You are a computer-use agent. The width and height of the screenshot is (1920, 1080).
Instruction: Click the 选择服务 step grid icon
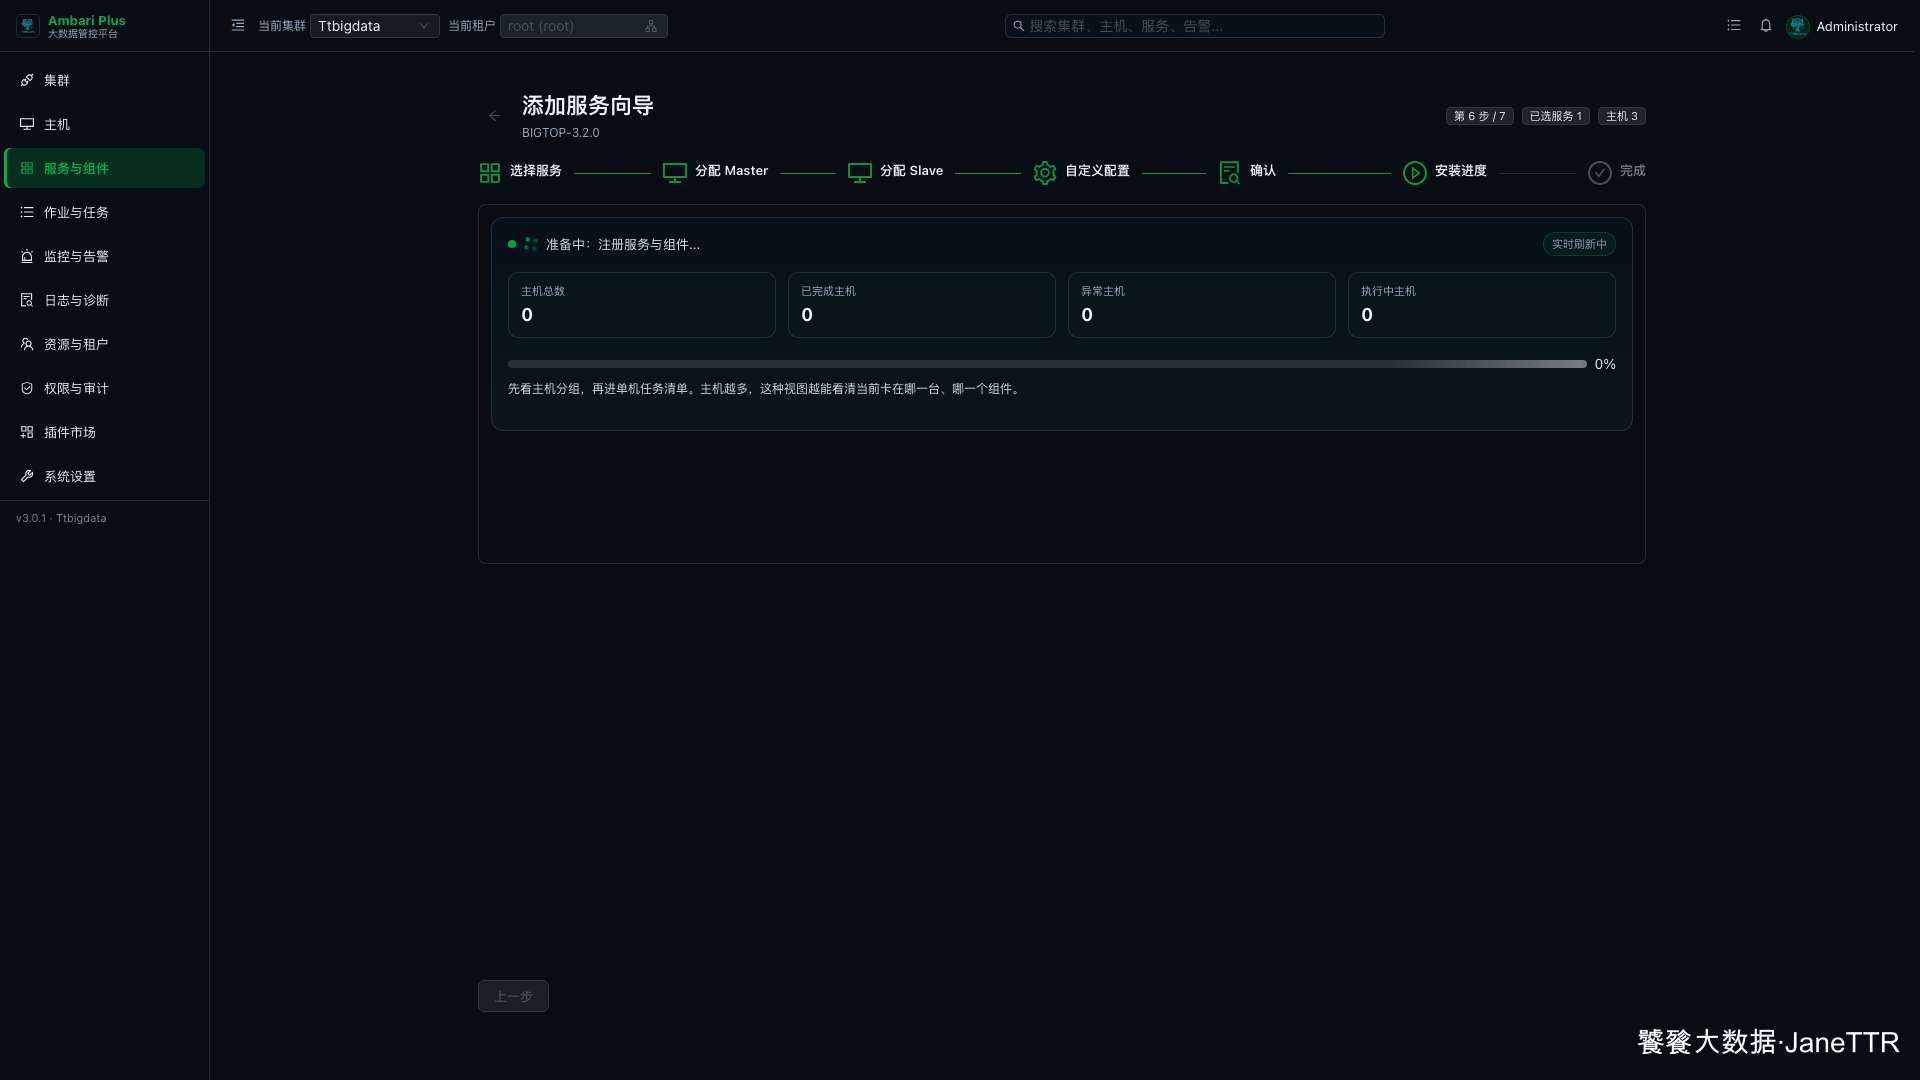point(490,173)
